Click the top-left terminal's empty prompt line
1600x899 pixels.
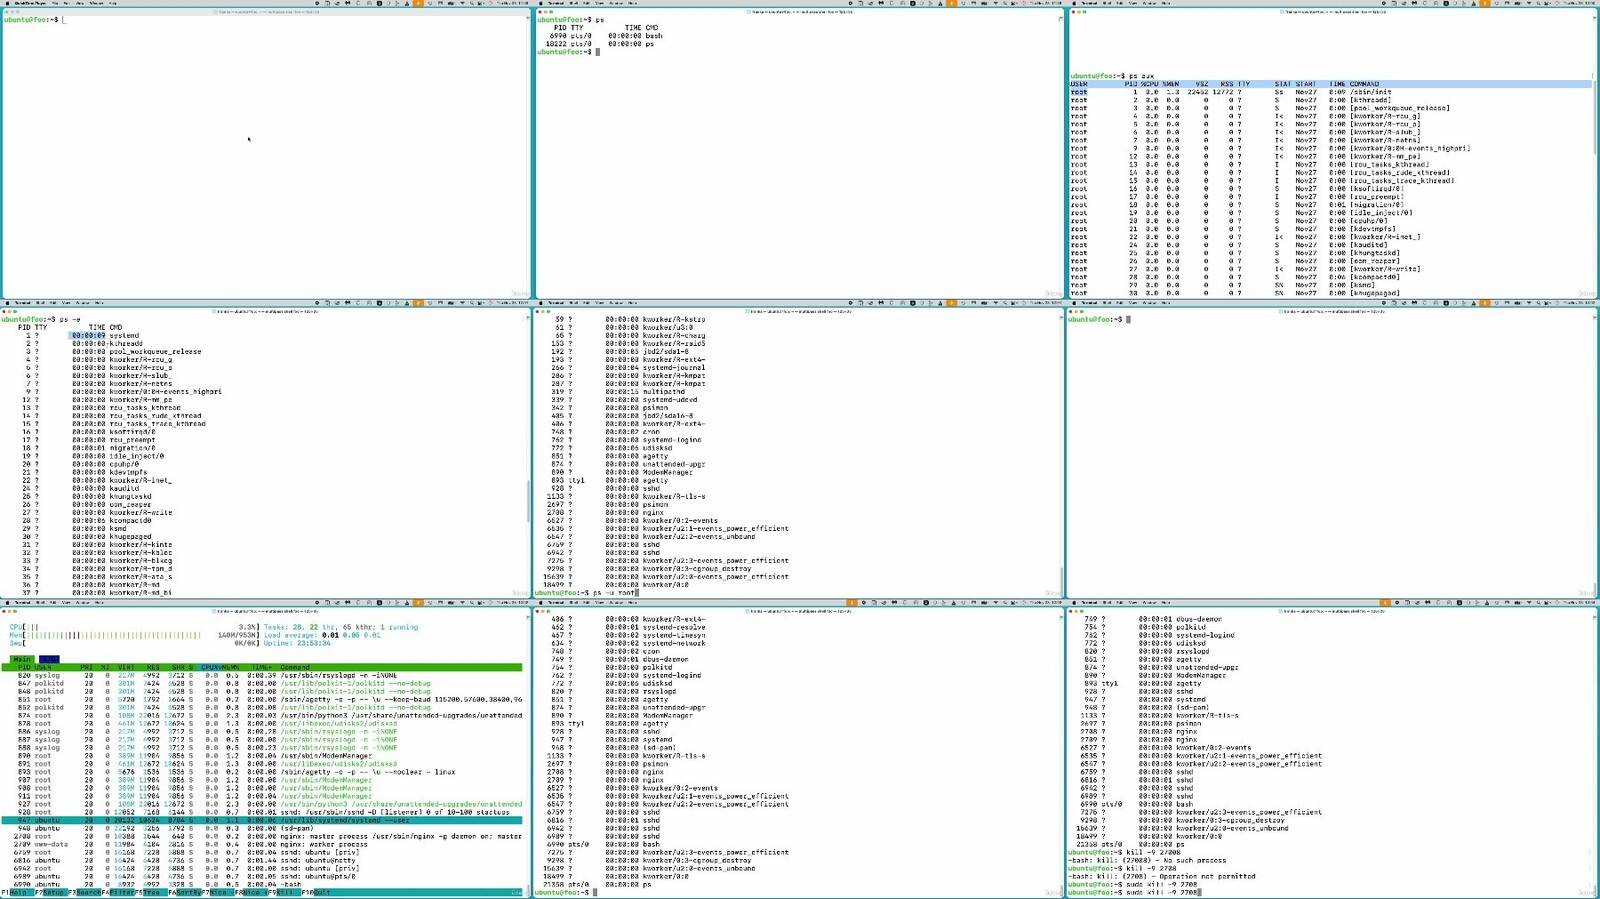(266, 20)
